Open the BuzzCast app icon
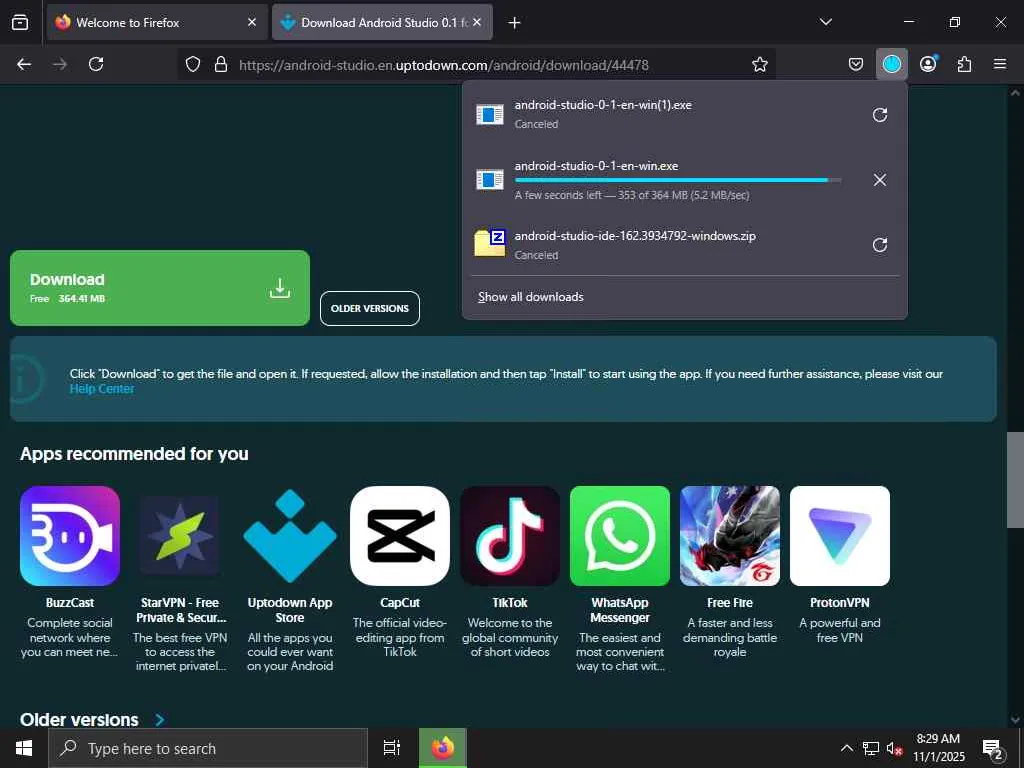1024x768 pixels. click(70, 536)
